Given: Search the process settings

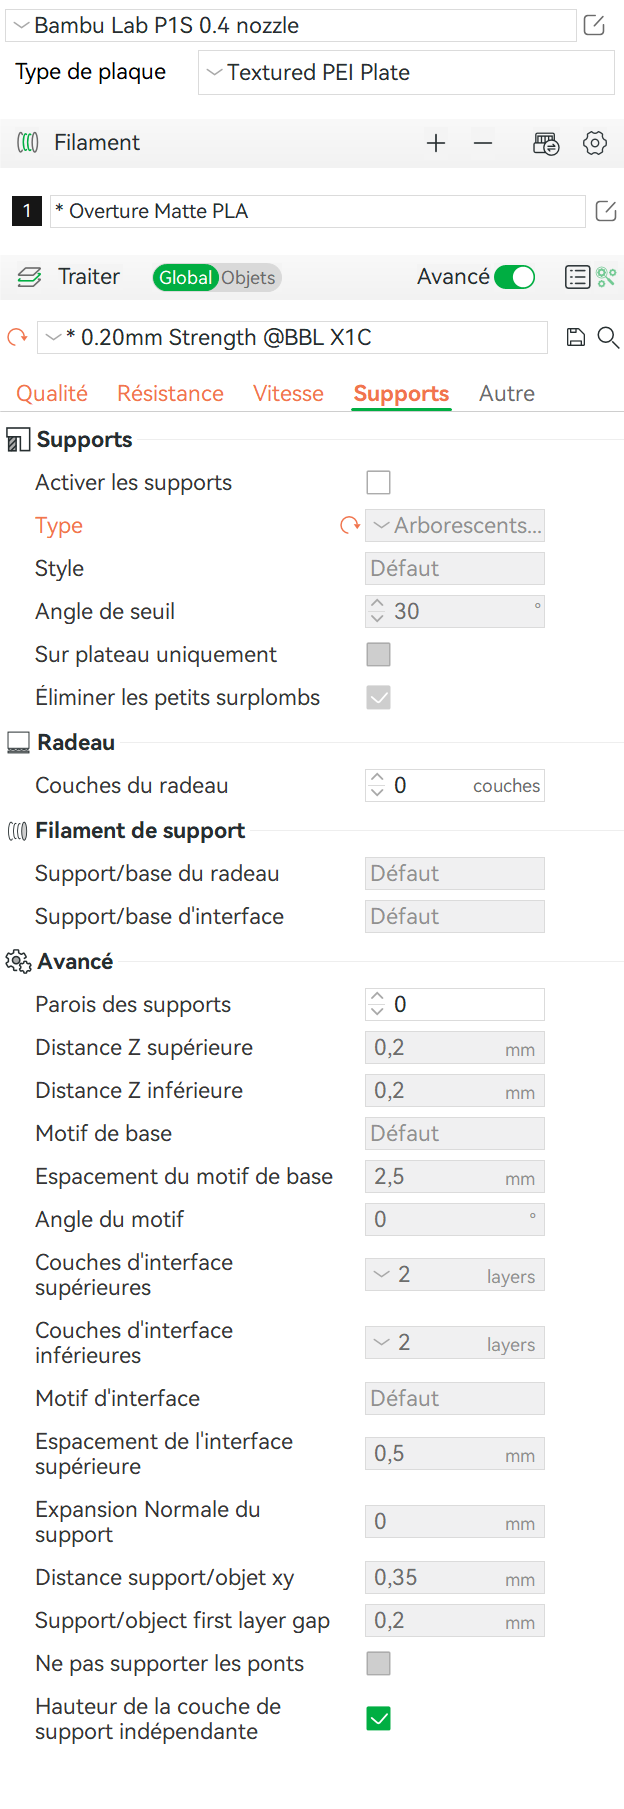Looking at the screenshot, I should click(608, 337).
